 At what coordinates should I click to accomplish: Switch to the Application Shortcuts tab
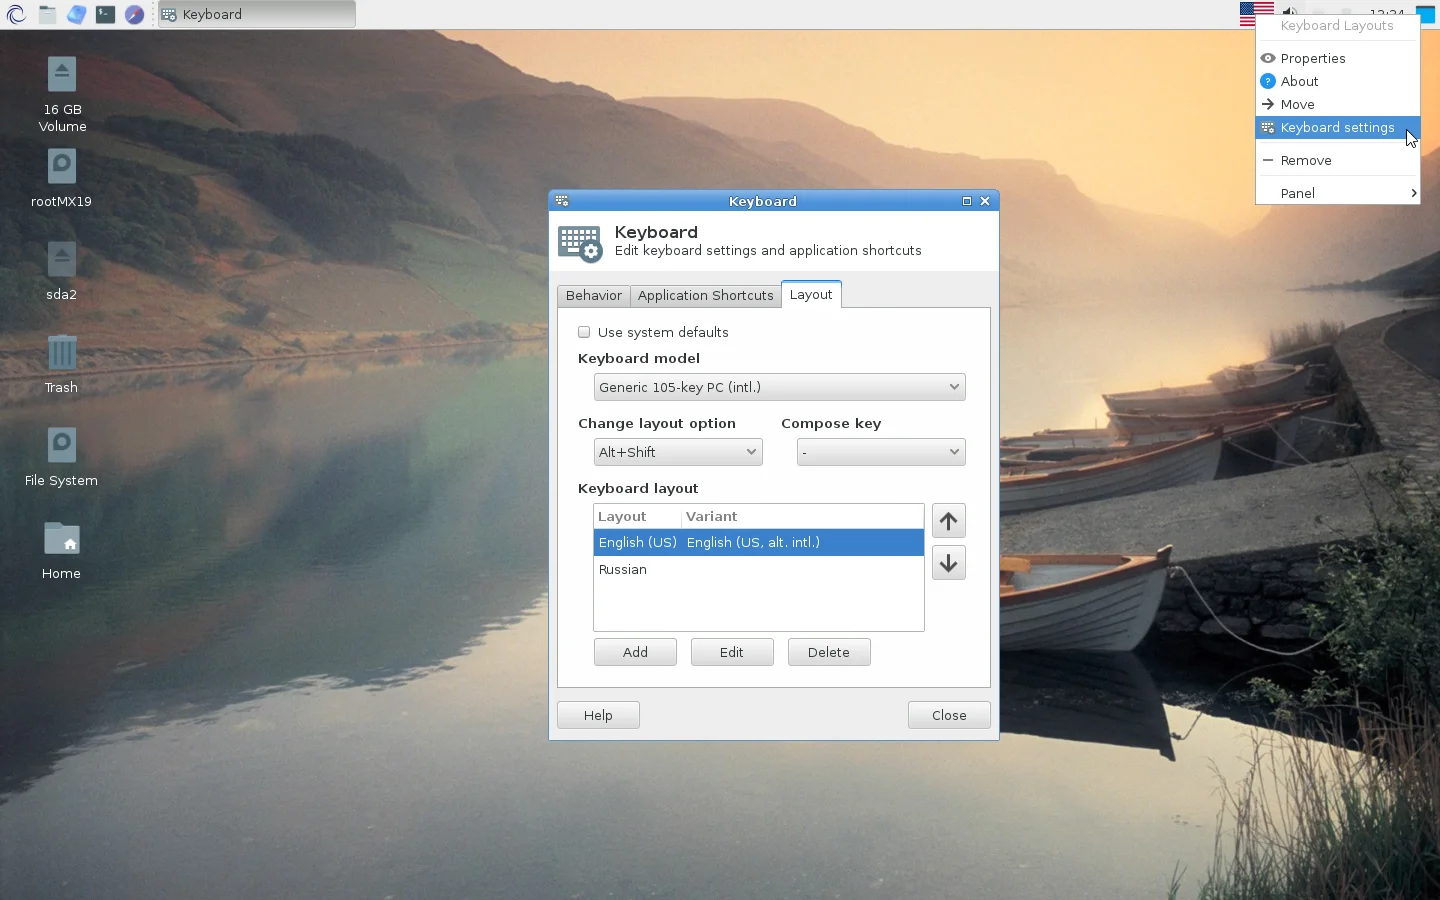pyautogui.click(x=705, y=295)
